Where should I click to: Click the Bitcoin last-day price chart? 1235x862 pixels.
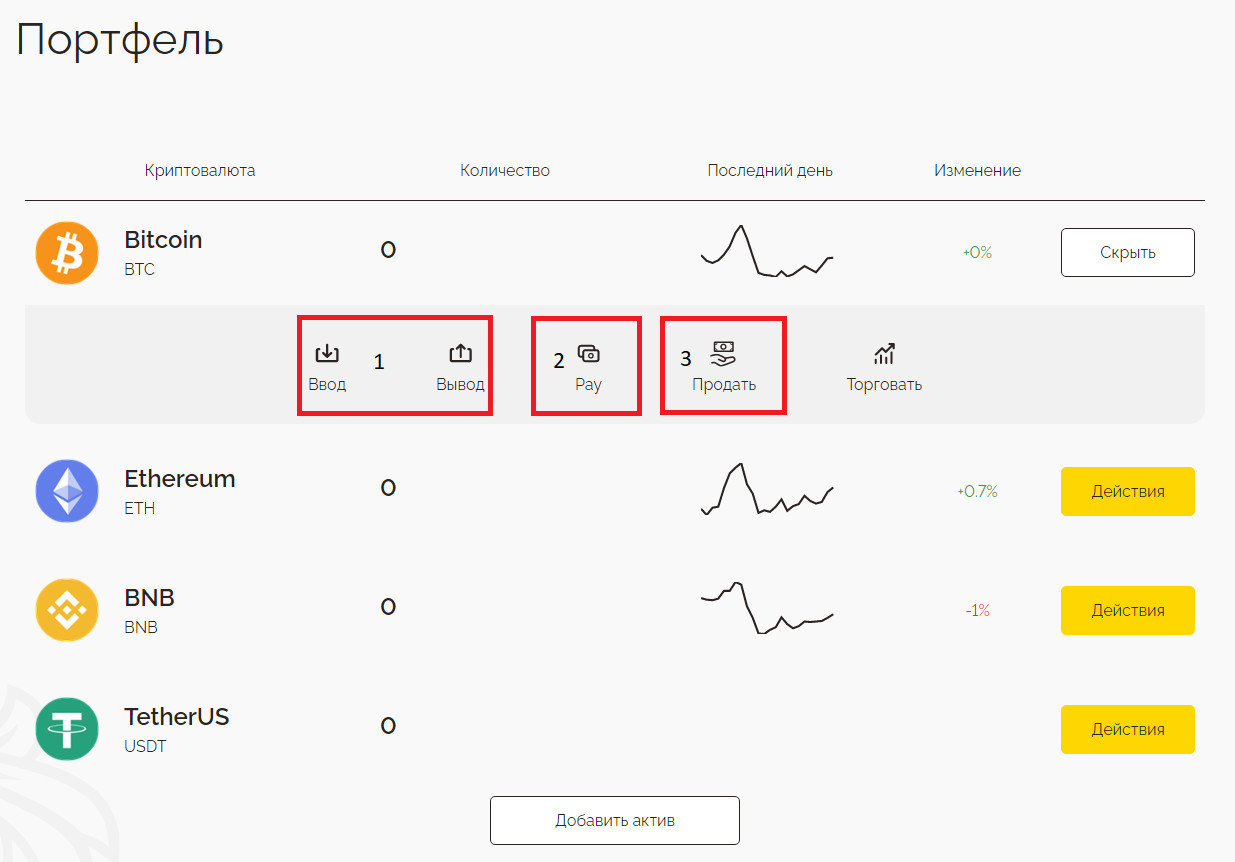click(x=767, y=252)
